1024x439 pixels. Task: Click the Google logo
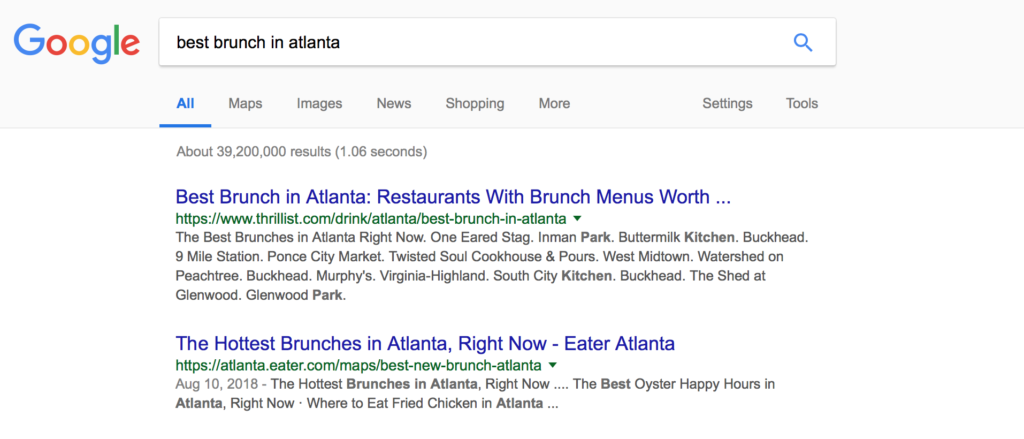(76, 43)
